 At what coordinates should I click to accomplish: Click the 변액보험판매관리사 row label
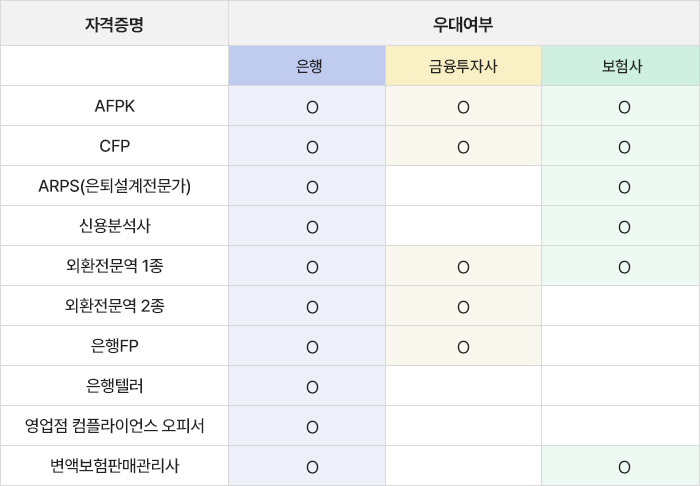tap(114, 465)
